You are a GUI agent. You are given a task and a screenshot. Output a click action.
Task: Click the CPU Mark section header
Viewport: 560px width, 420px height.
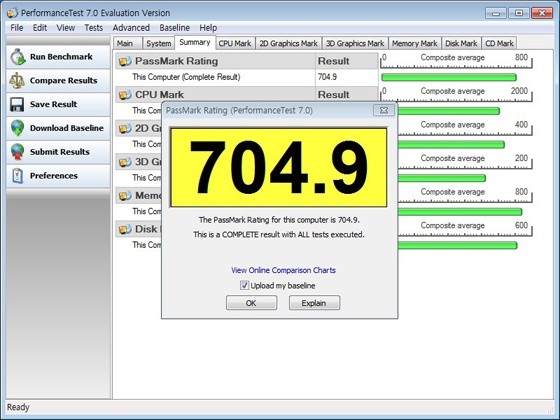point(215,95)
